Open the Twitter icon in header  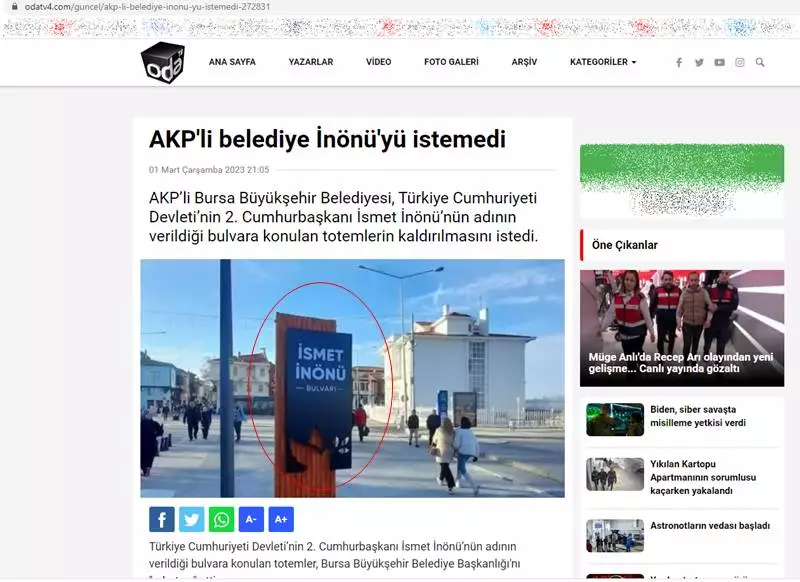tap(699, 62)
